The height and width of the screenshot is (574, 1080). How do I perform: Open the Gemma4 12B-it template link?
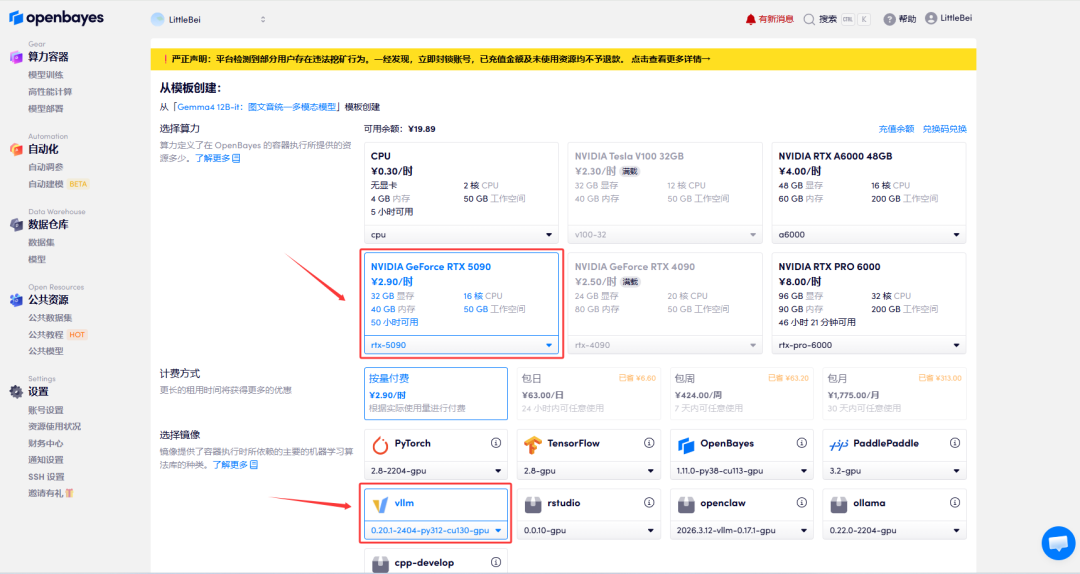tap(257, 107)
